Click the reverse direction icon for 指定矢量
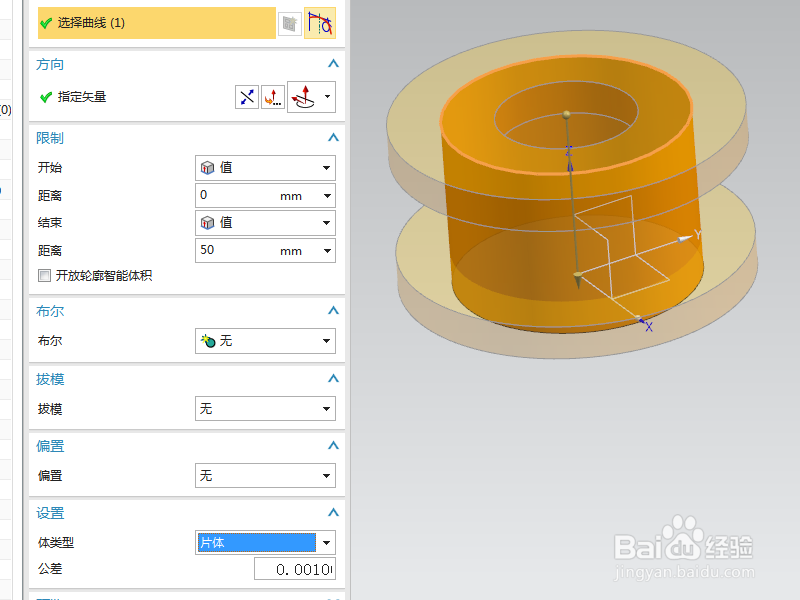Image resolution: width=800 pixels, height=600 pixels. [247, 97]
